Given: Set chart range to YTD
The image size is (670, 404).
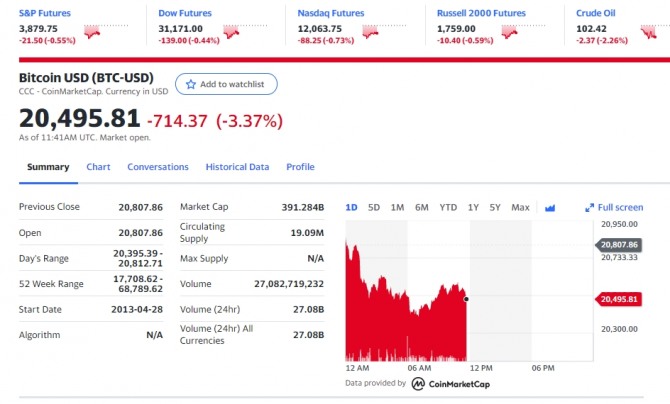Looking at the screenshot, I should (448, 208).
